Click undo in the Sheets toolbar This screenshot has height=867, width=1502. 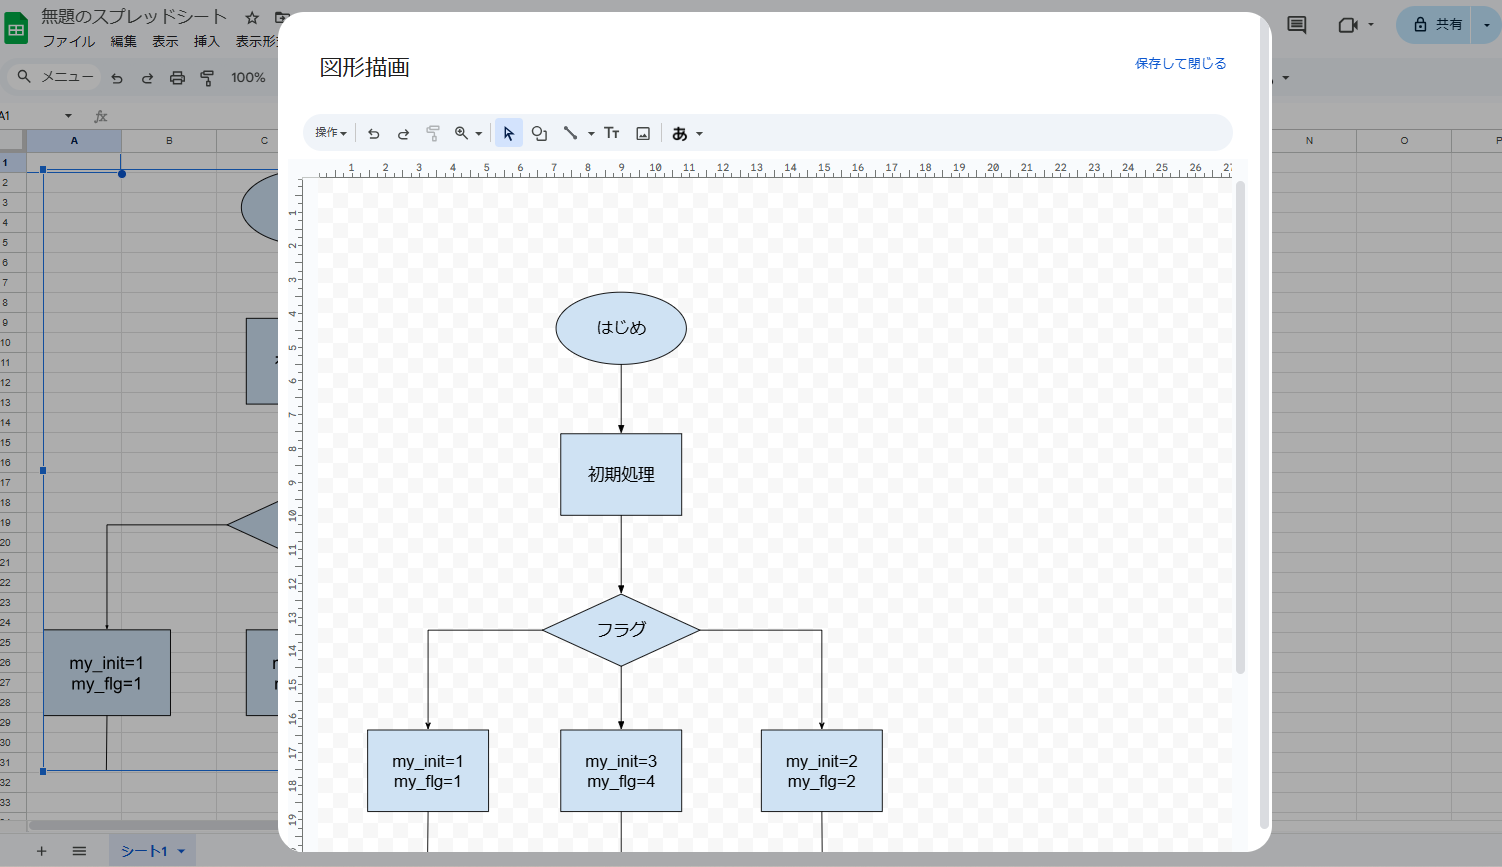(117, 78)
